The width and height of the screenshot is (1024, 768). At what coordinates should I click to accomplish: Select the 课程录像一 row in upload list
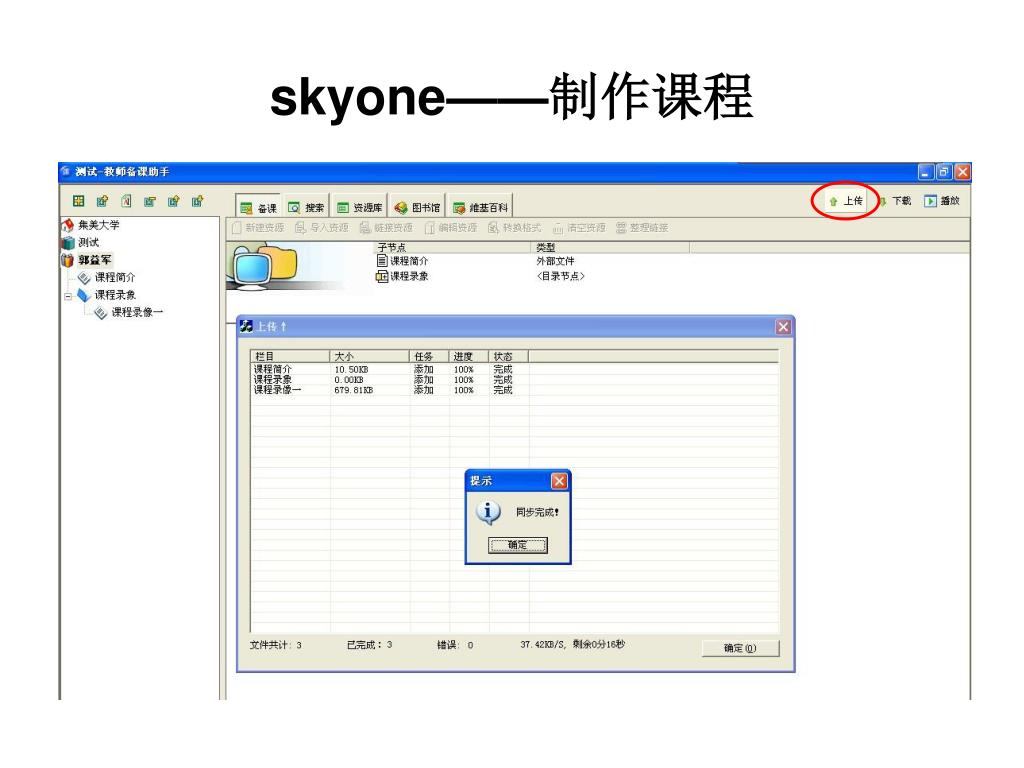pyautogui.click(x=514, y=391)
